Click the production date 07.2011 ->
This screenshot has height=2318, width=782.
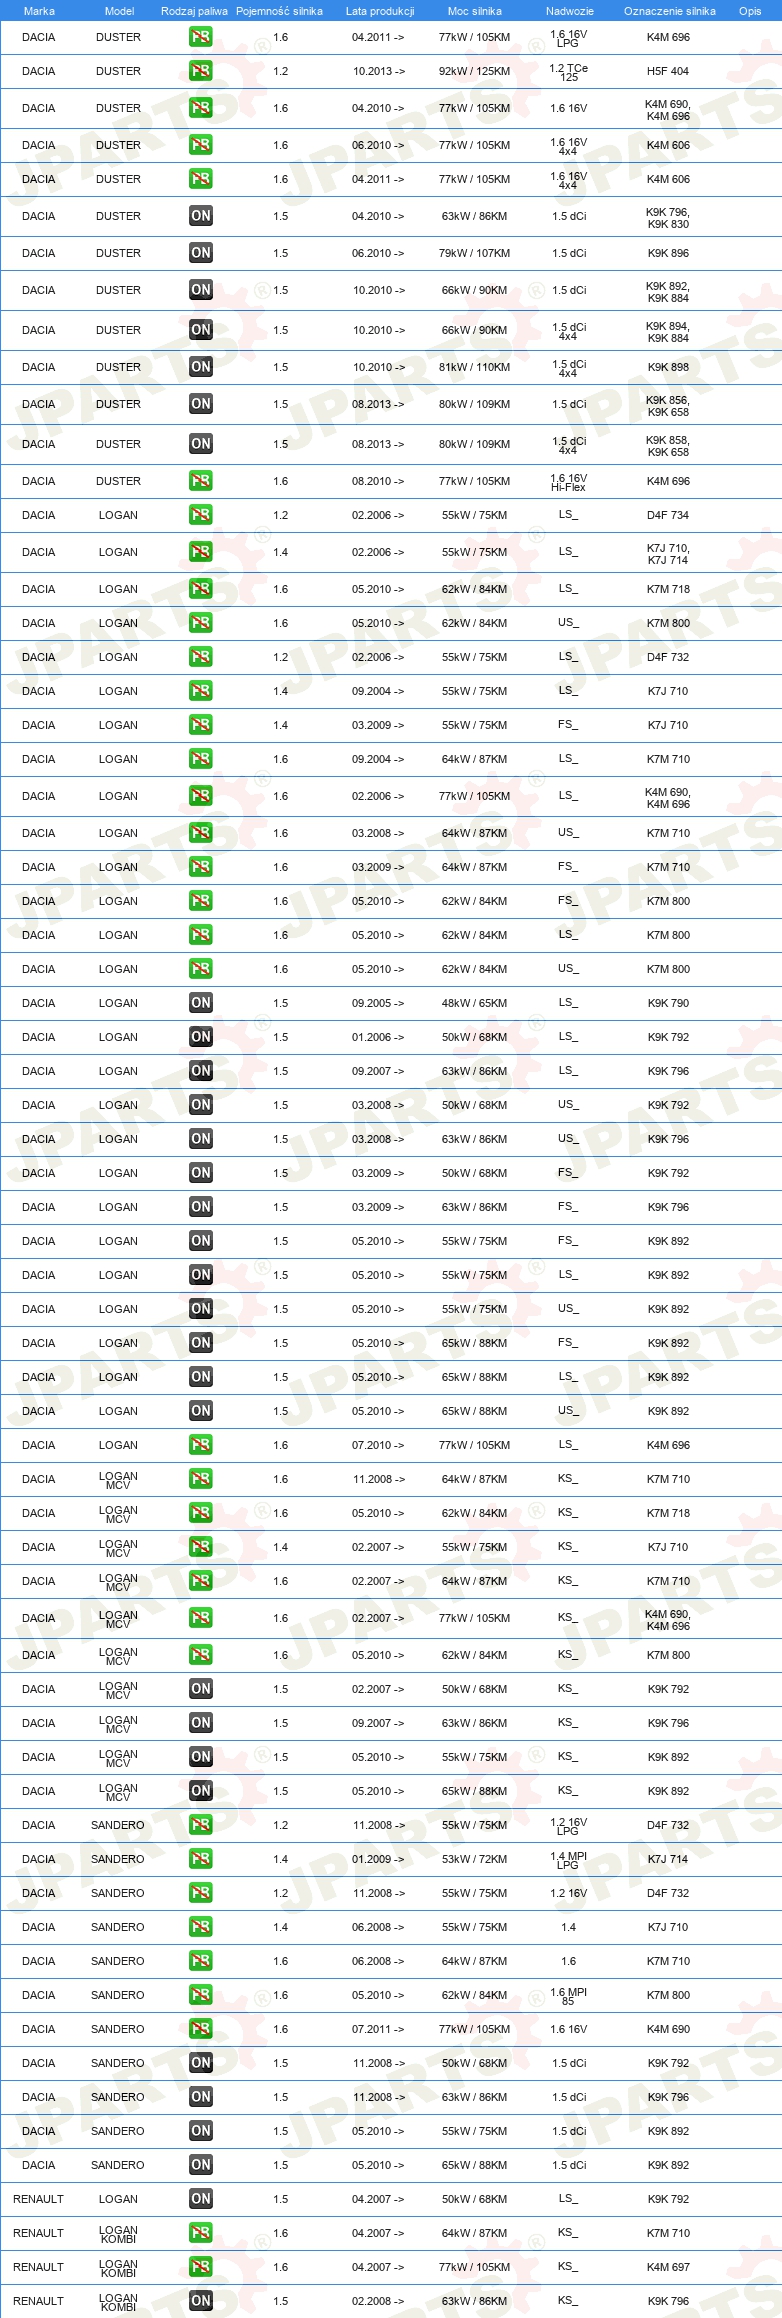coord(378,2029)
